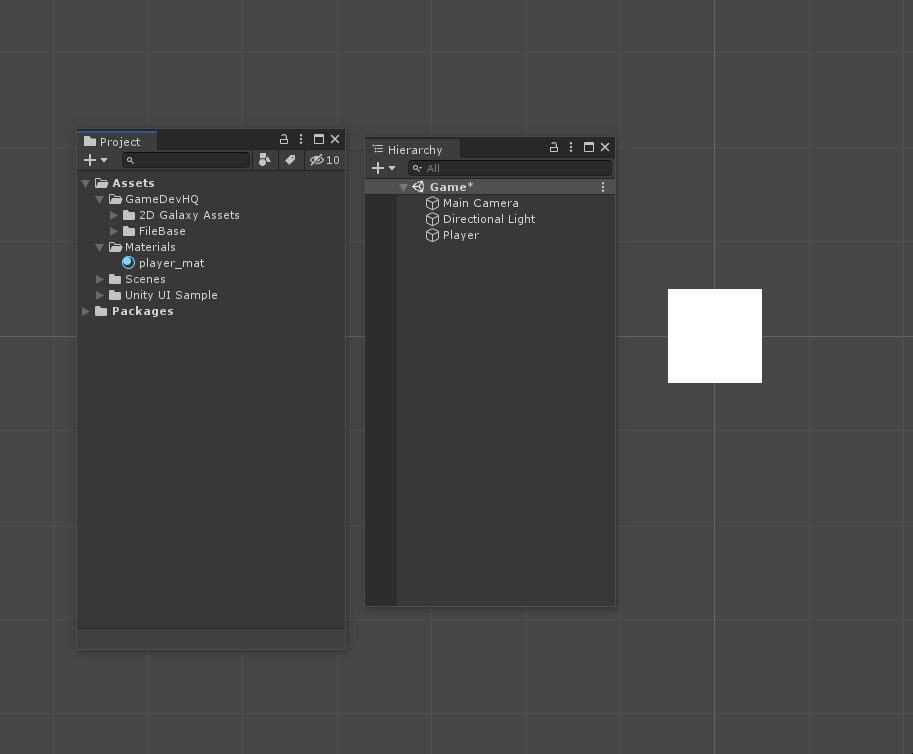The height and width of the screenshot is (754, 913).
Task: Open the Hierarchy create (+) dropdown
Action: pos(383,168)
